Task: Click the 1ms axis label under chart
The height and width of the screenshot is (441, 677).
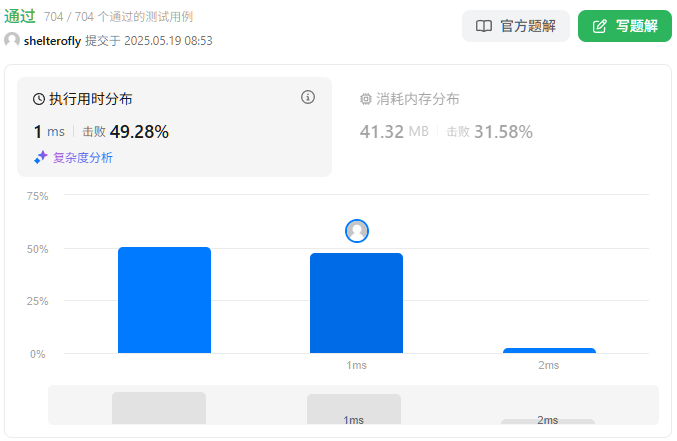Action: (356, 365)
